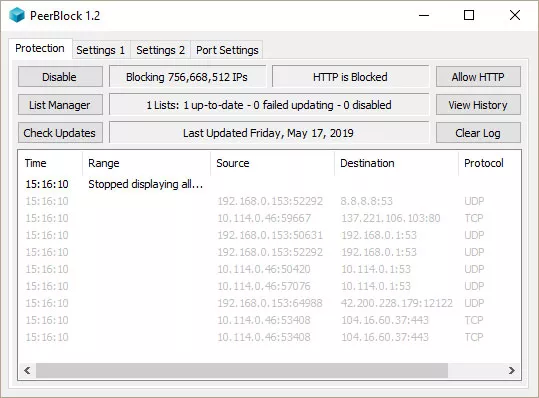The width and height of the screenshot is (539, 398).
Task: Close the PeerBlock window
Action: point(515,15)
